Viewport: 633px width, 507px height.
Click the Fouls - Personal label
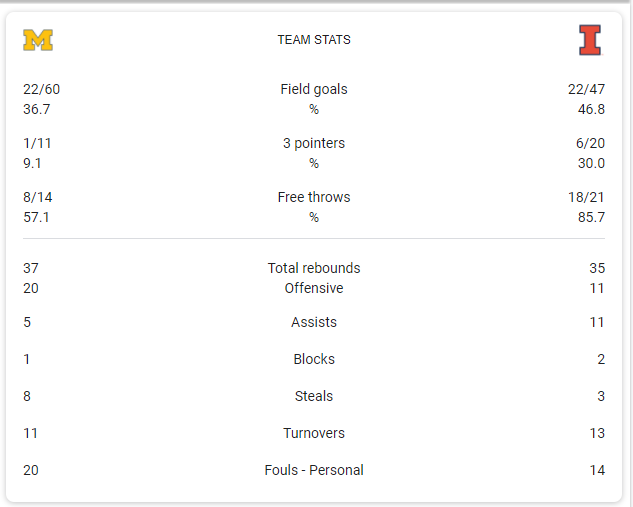[x=314, y=470]
